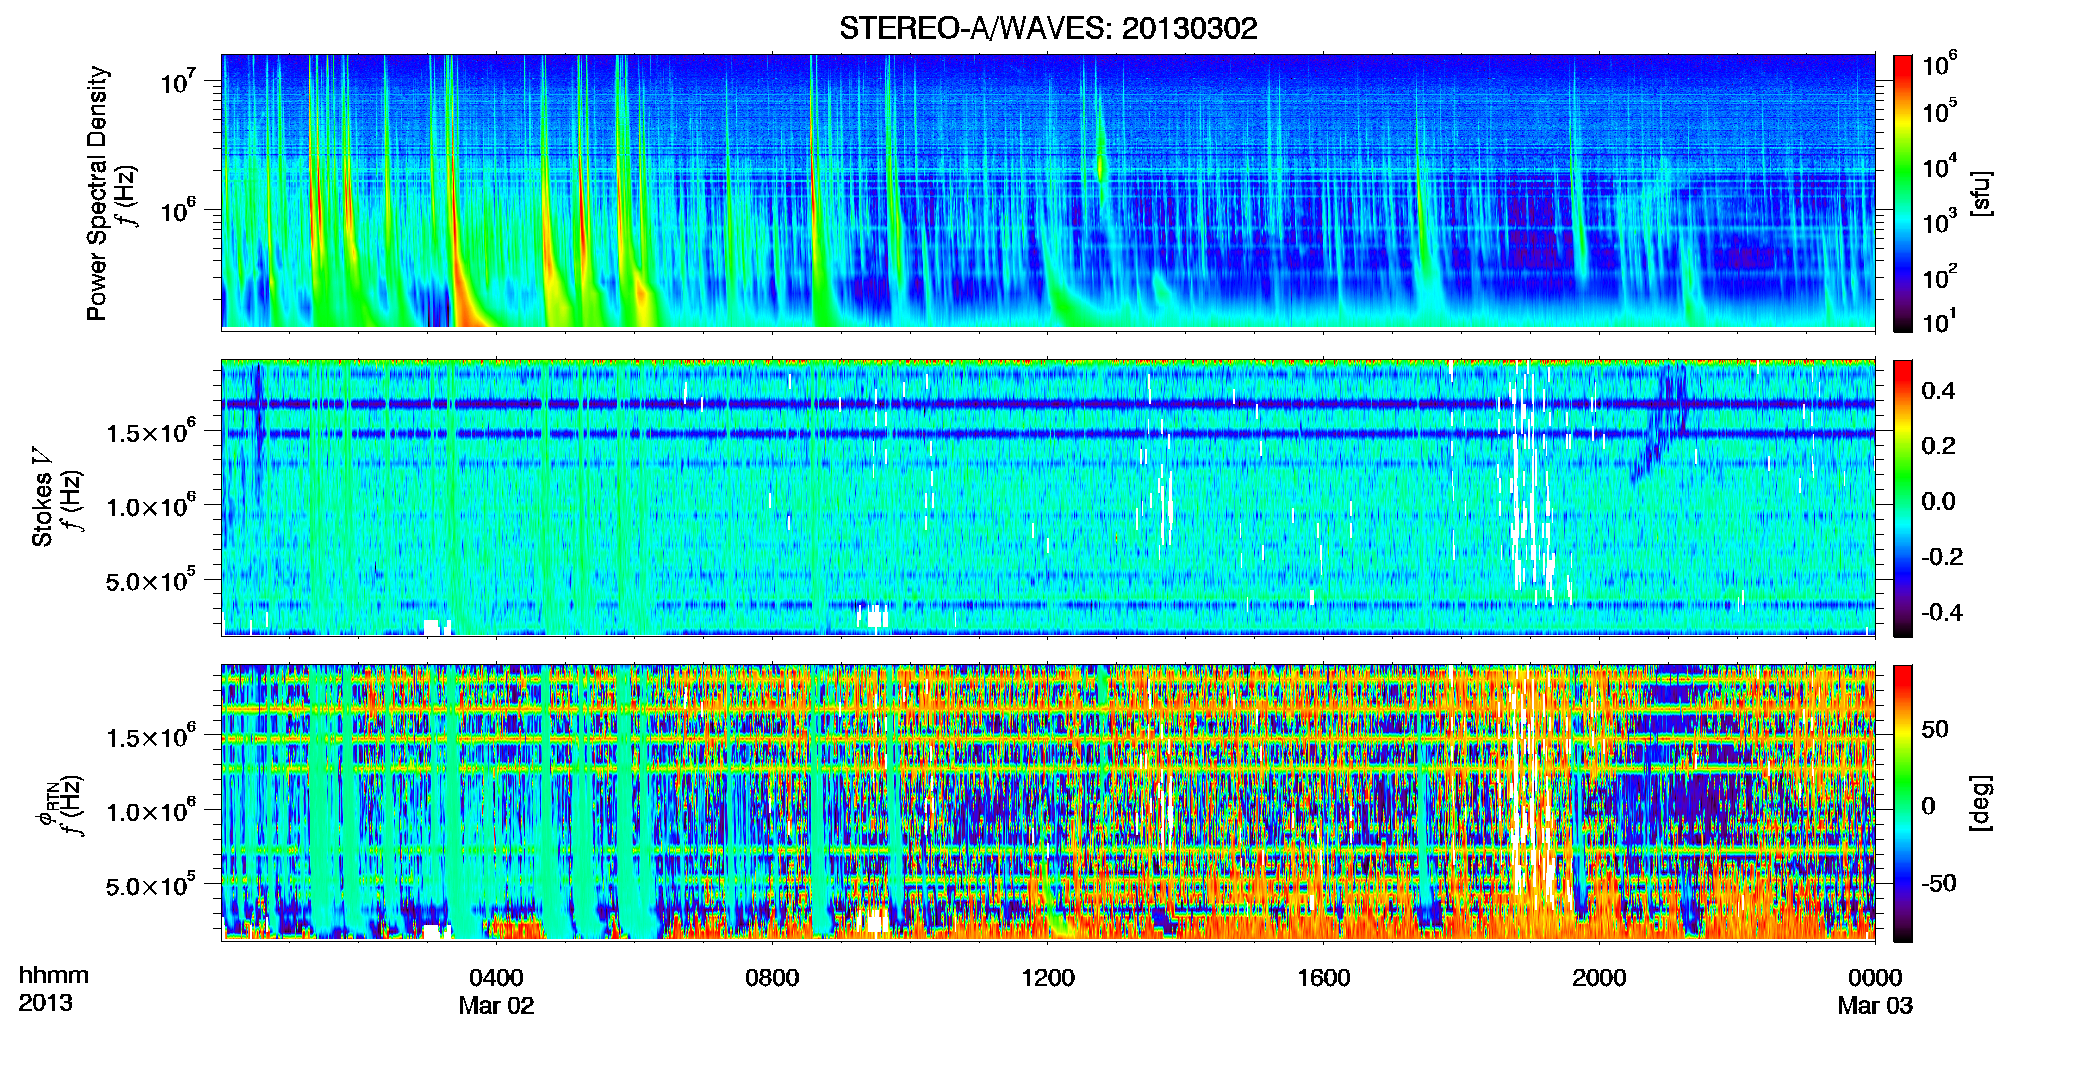Click the -50 value on angle colorbar
Image resolution: width=2096 pixels, height=1080 pixels.
(1938, 883)
